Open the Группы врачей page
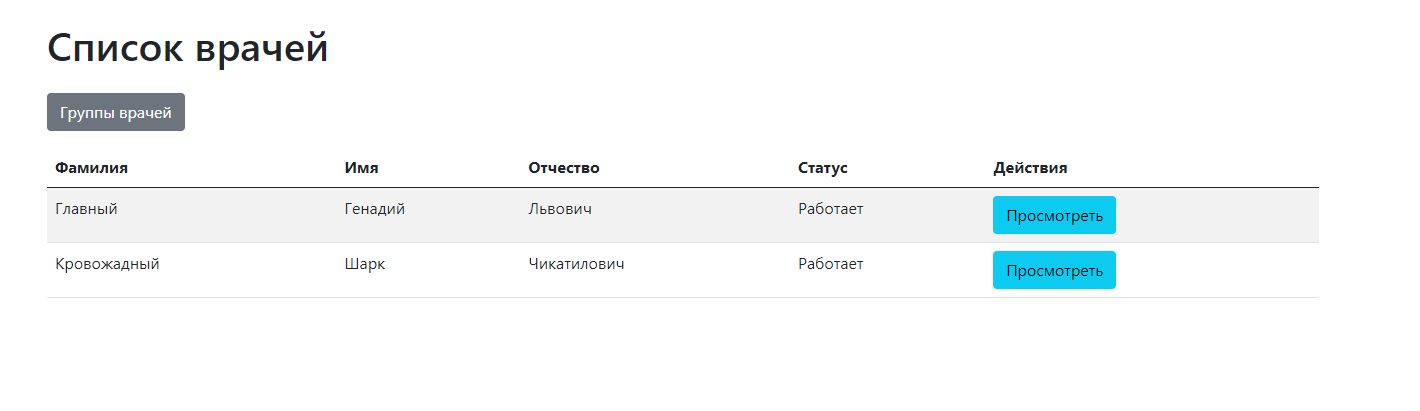The height and width of the screenshot is (411, 1420). tap(115, 112)
